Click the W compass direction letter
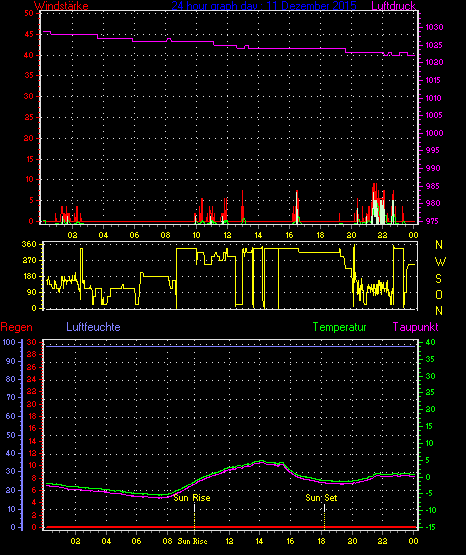Screen dimensions: 466x555 click(x=440, y=262)
